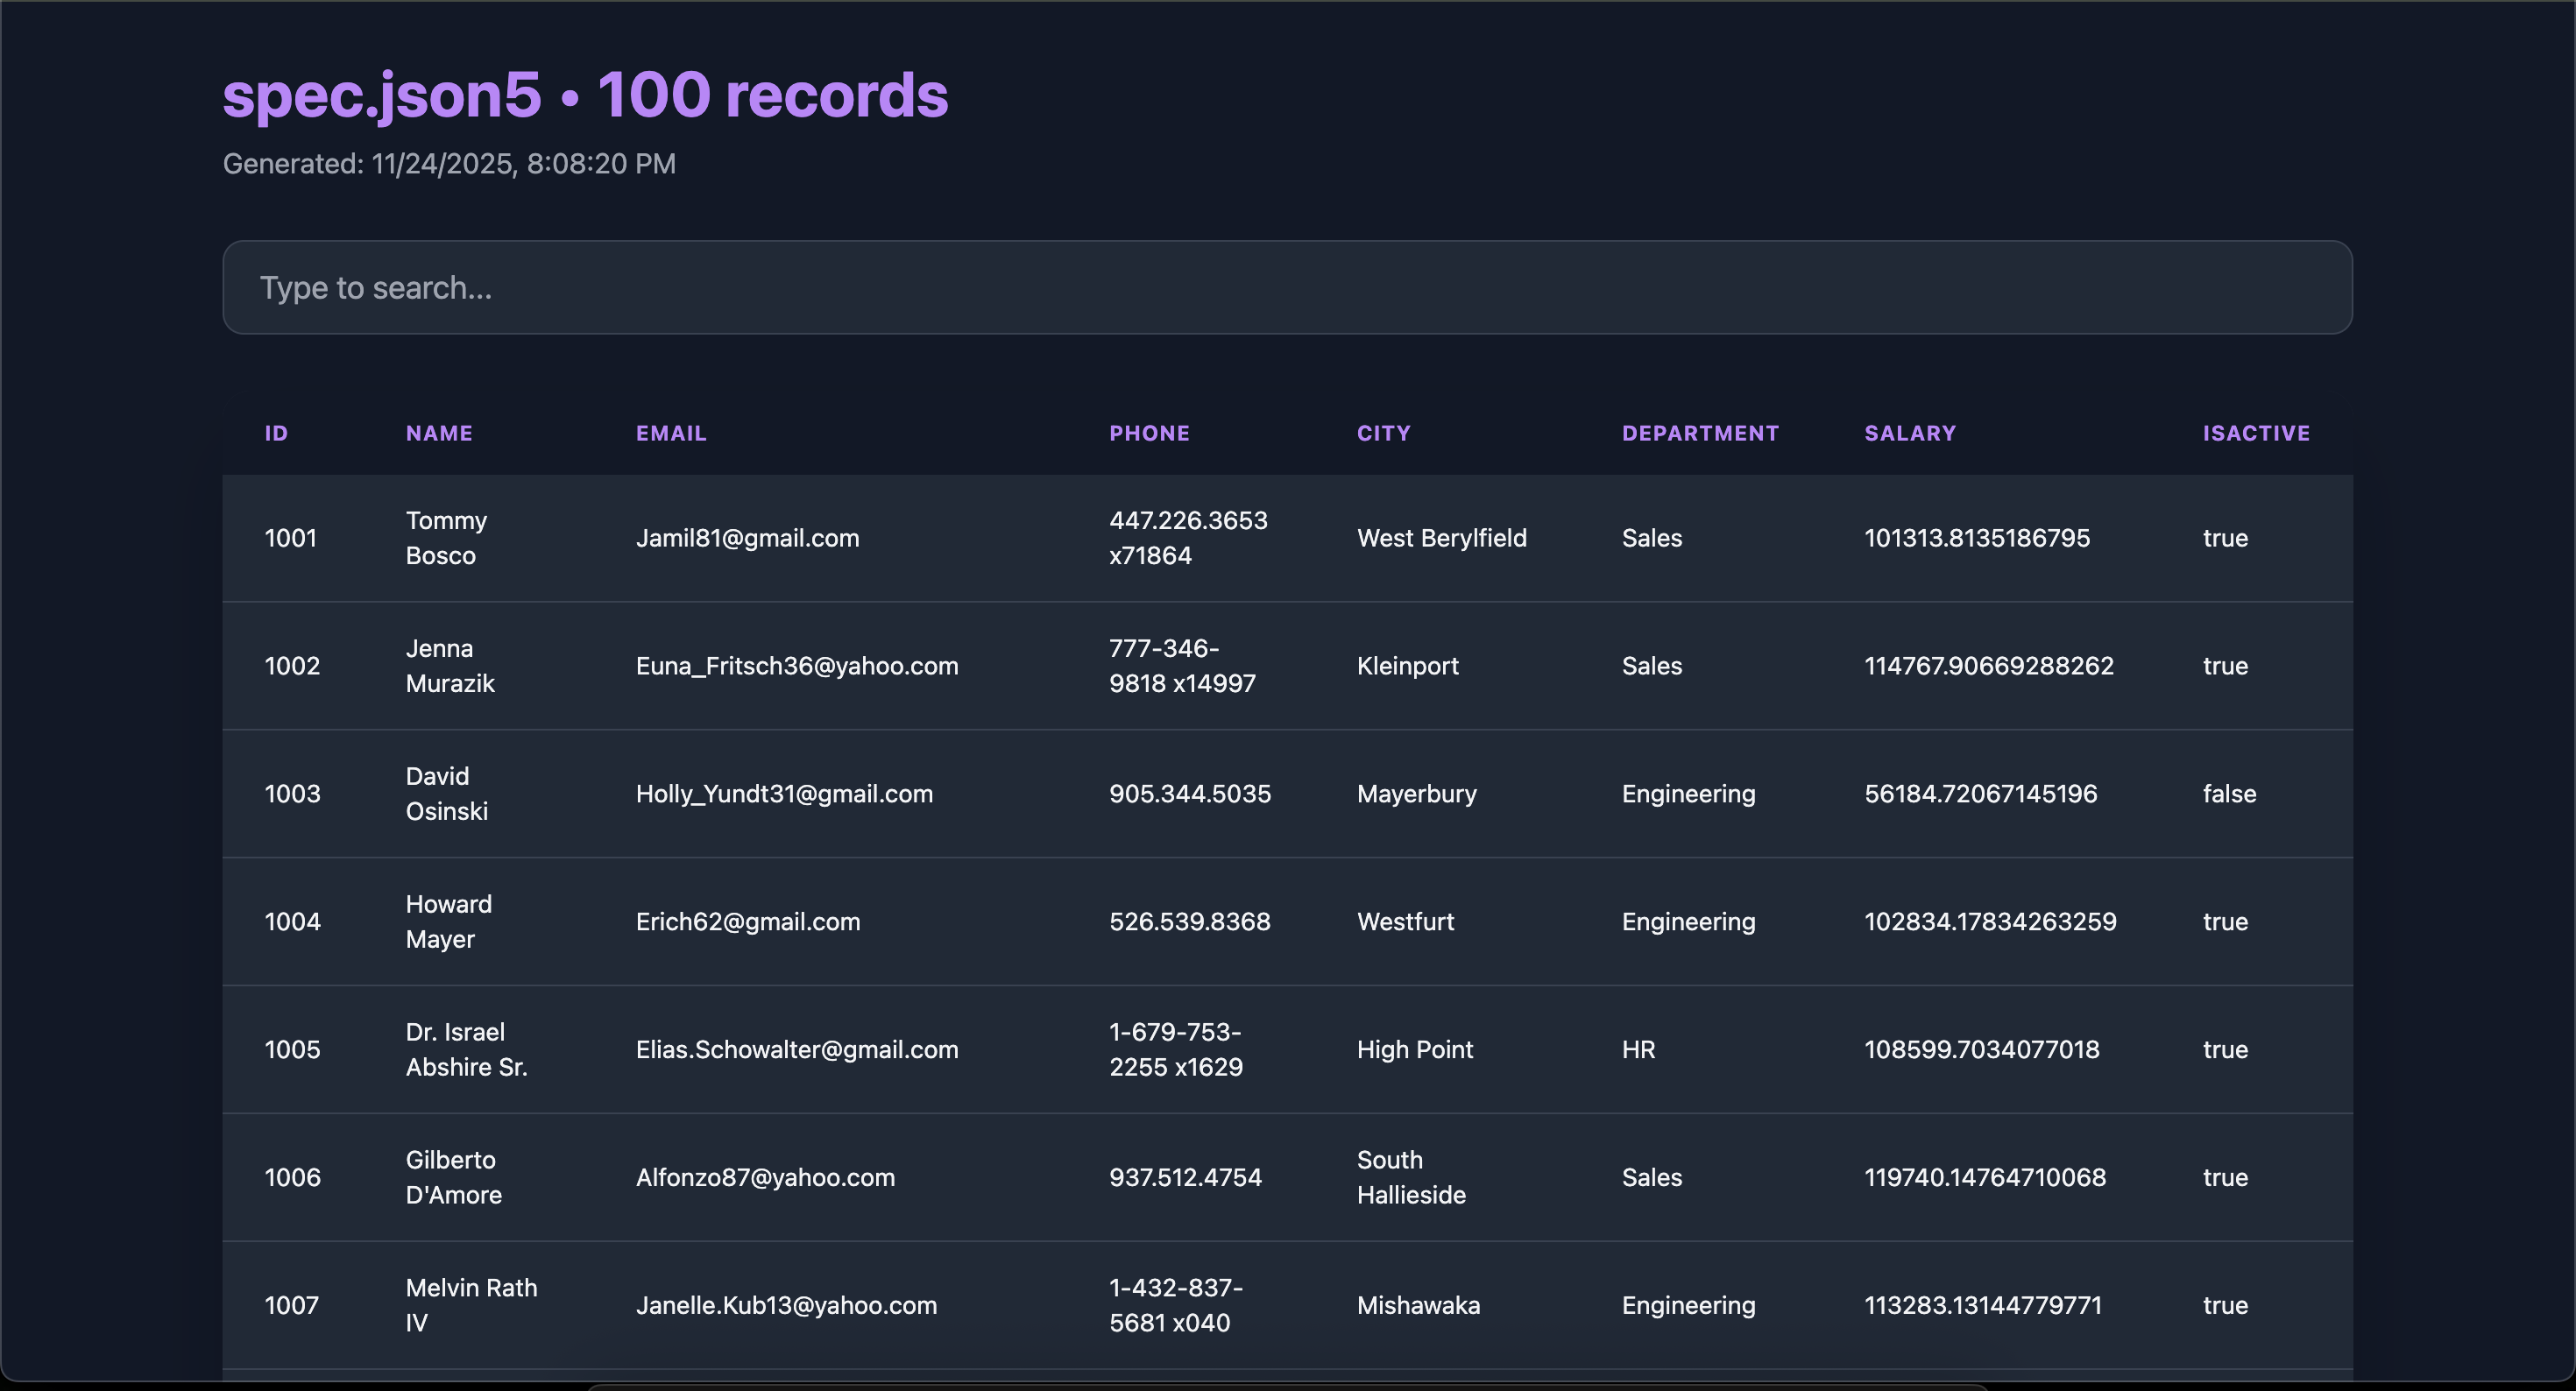Screen dimensions: 2576x1391
Task: Sort records by SALARY column
Action: coord(1909,433)
